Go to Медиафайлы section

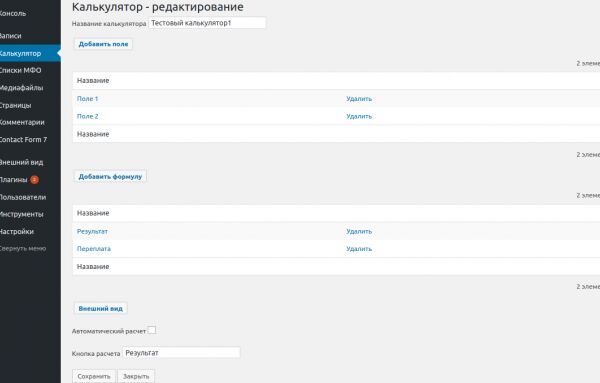click(x=21, y=88)
